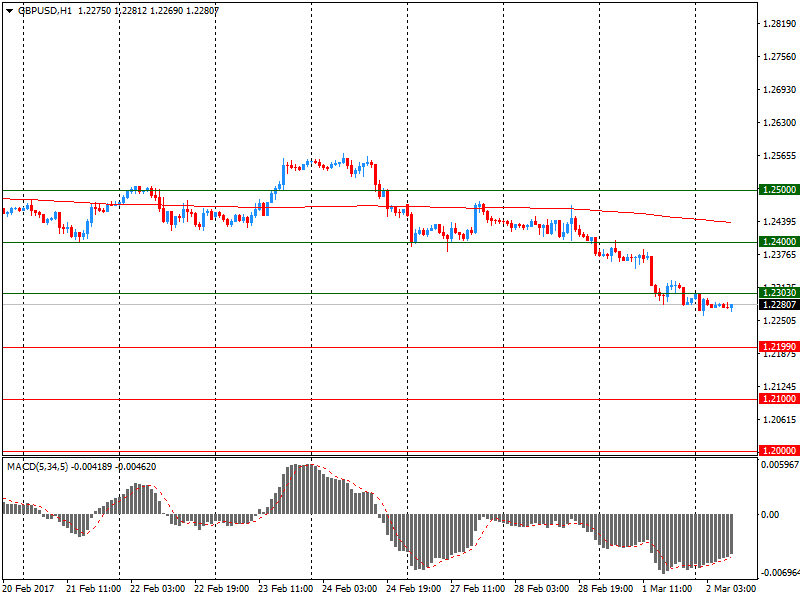The height and width of the screenshot is (600, 800).
Task: Click the 27 Feb 11:00 time label
Action: coord(477,589)
